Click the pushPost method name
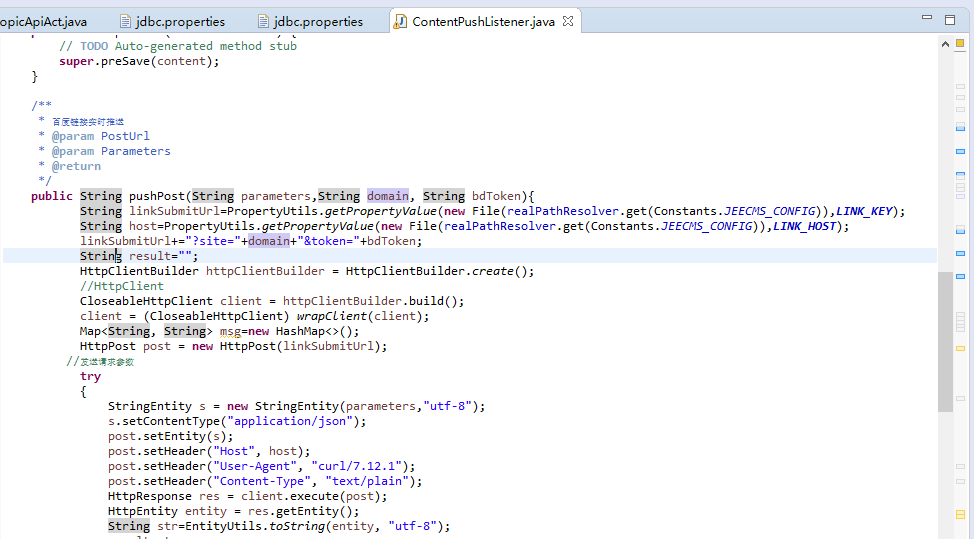 click(157, 196)
